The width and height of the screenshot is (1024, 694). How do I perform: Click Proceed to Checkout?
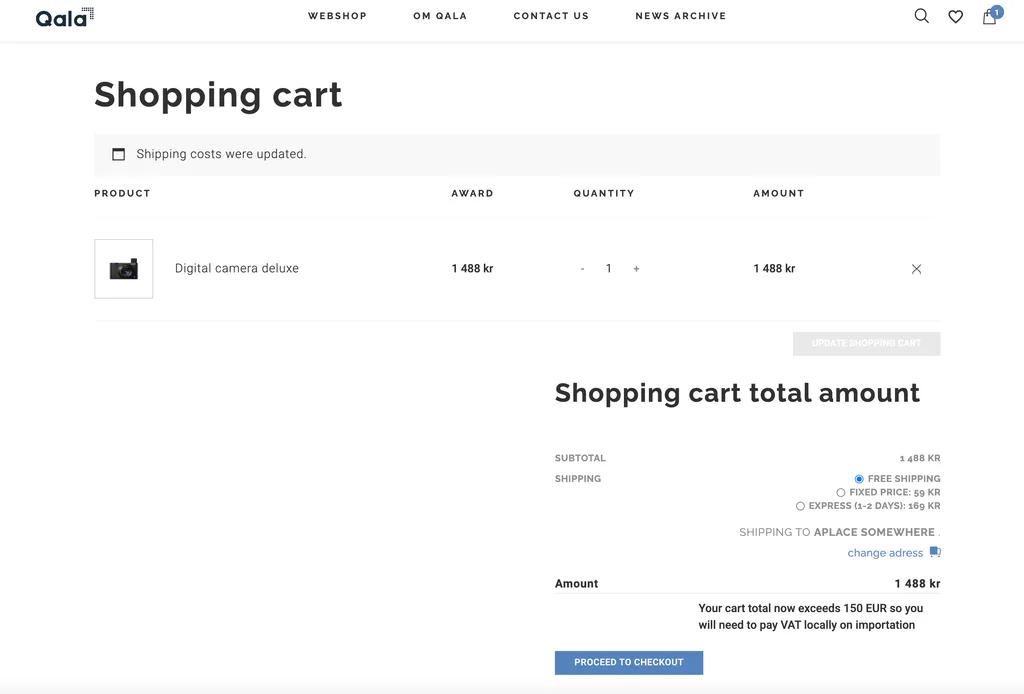tap(629, 662)
